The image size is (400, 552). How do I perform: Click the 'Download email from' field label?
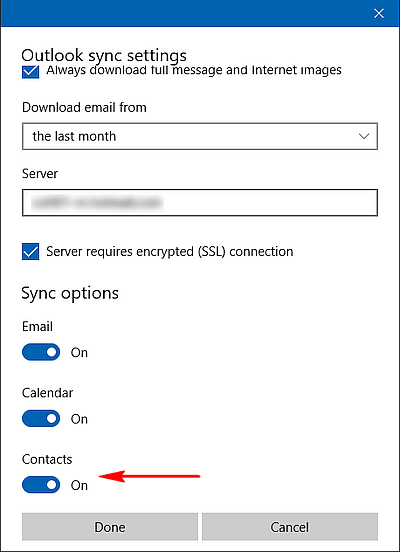[x=84, y=107]
